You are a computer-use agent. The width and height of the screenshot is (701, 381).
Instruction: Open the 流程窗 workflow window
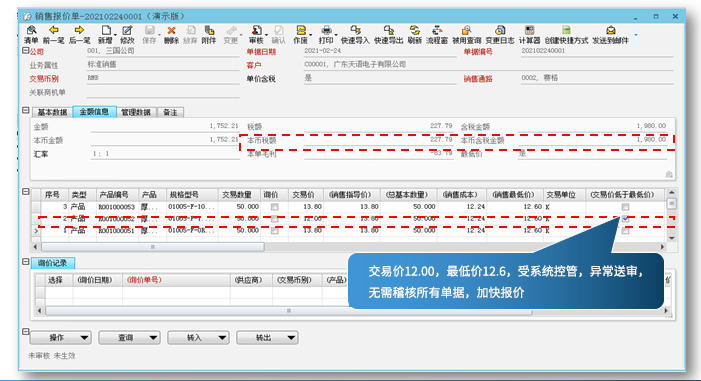(437, 34)
